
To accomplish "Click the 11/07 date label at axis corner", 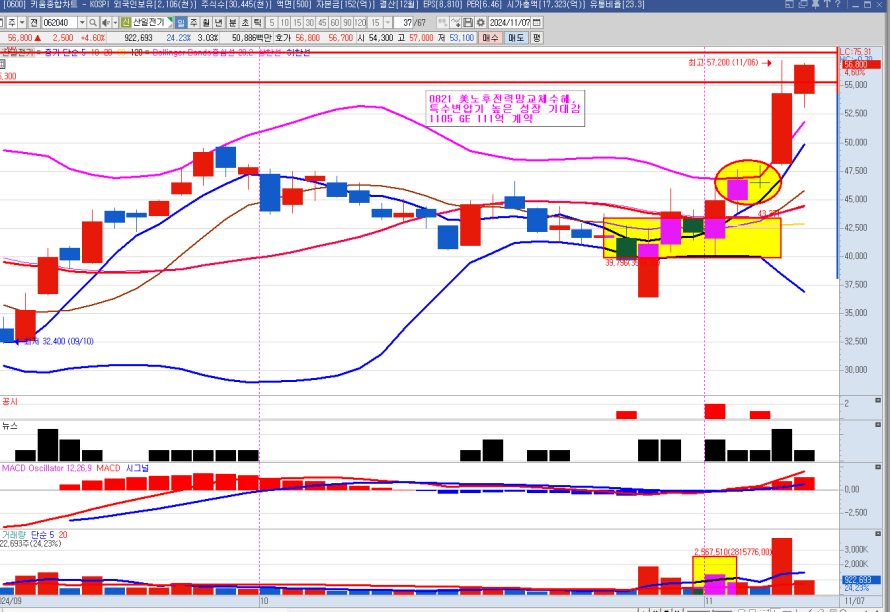I will point(855,601).
